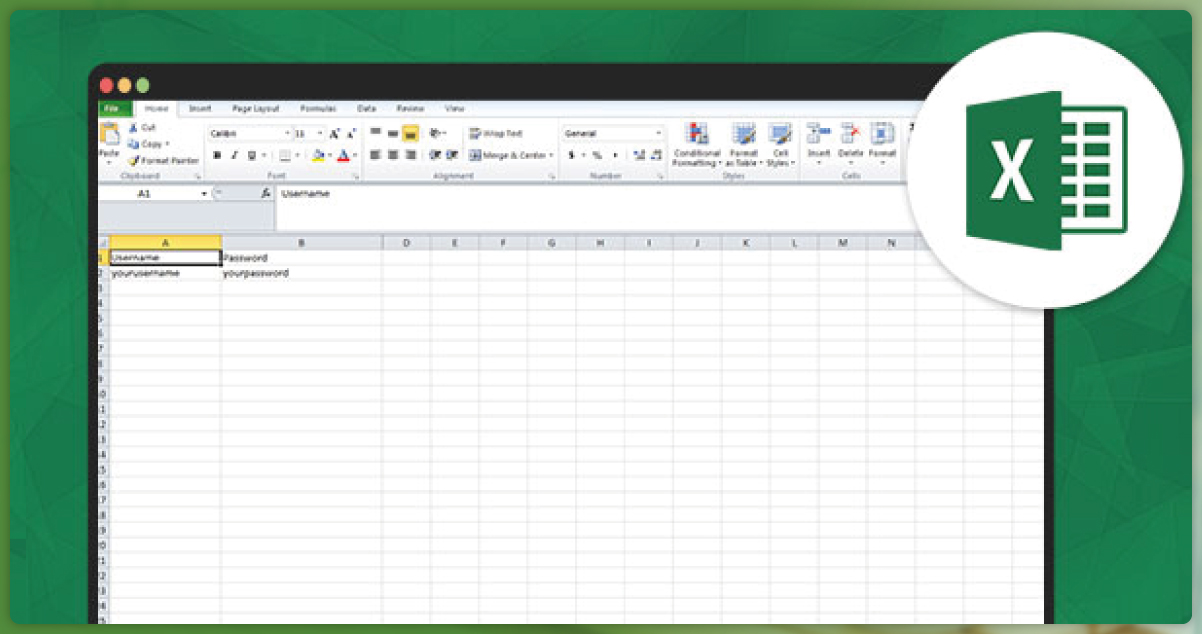Open the Calibri font name dropdown

(x=287, y=133)
